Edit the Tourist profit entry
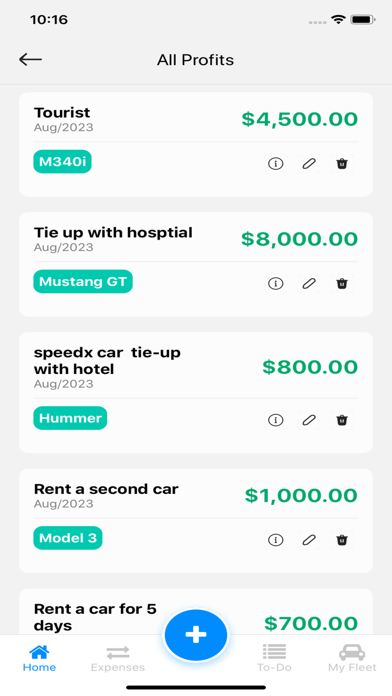The image size is (392, 696). coord(309,164)
